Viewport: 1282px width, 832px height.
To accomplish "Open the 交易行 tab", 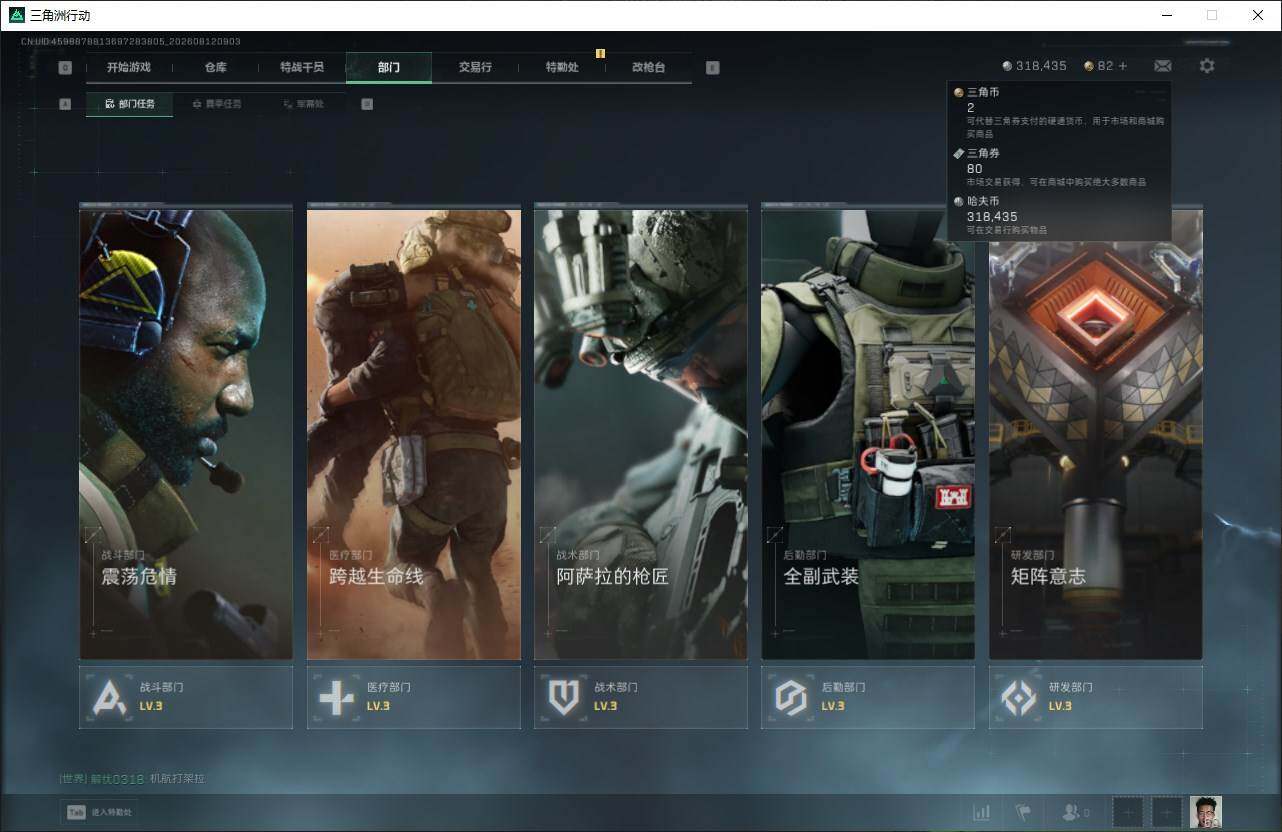I will 475,67.
